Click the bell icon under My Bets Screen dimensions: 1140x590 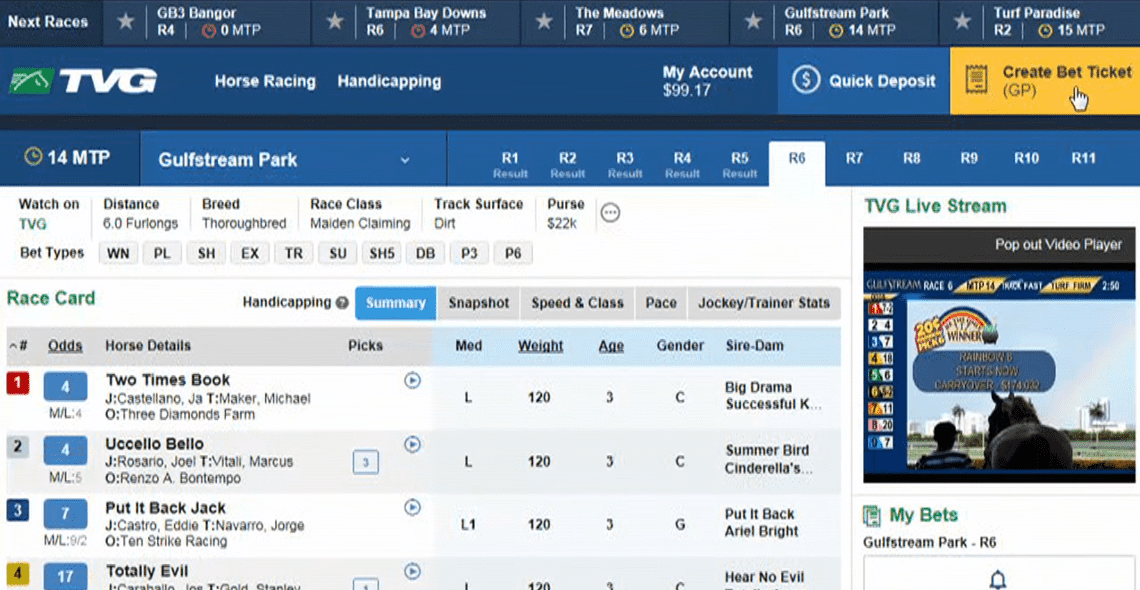pyautogui.click(x=998, y=580)
